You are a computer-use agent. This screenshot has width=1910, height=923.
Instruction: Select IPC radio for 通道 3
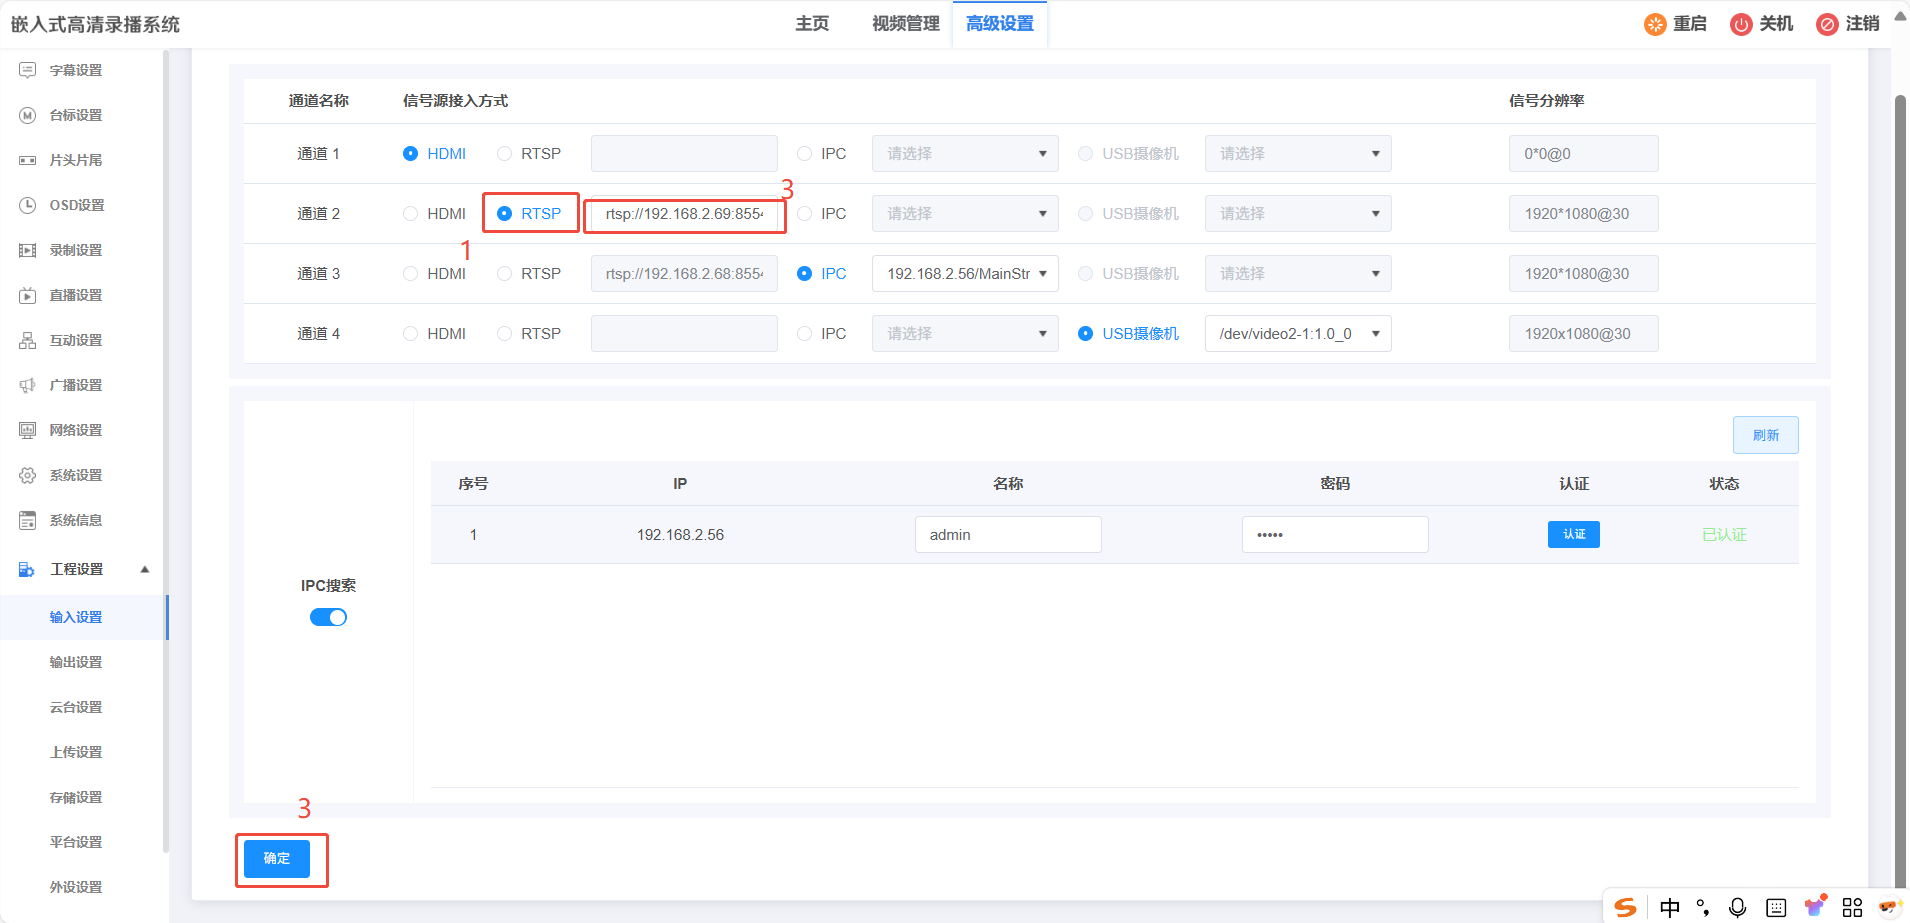[804, 273]
